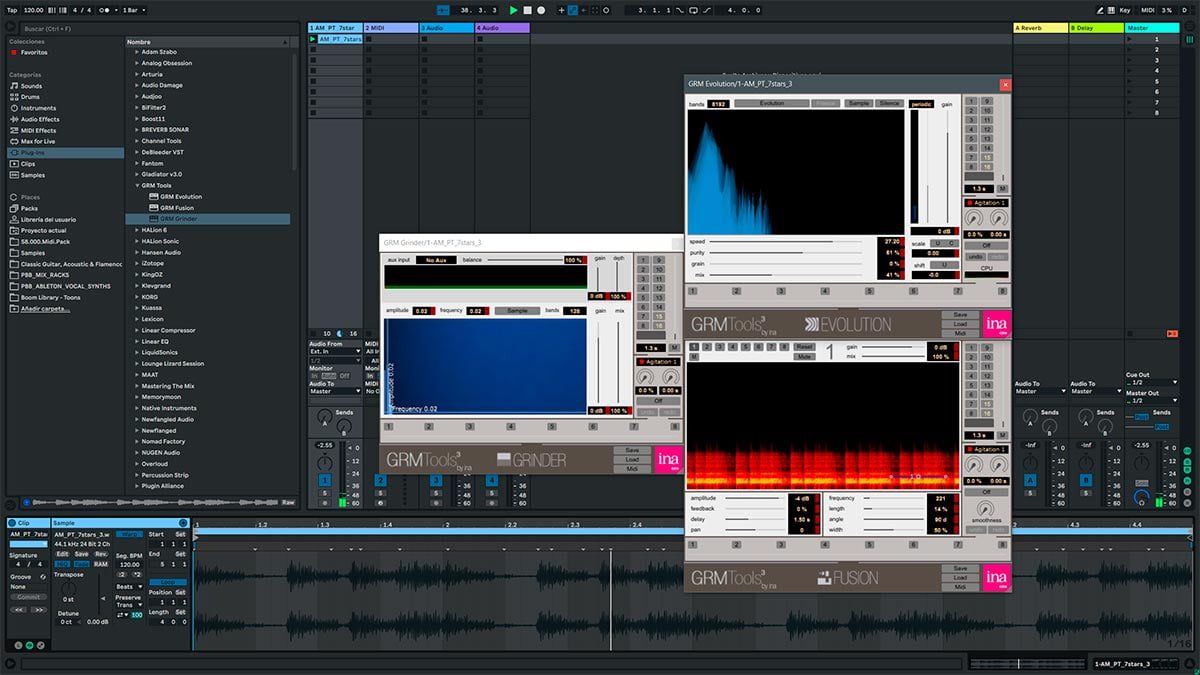Start playback with the green Play button

pyautogui.click(x=514, y=10)
